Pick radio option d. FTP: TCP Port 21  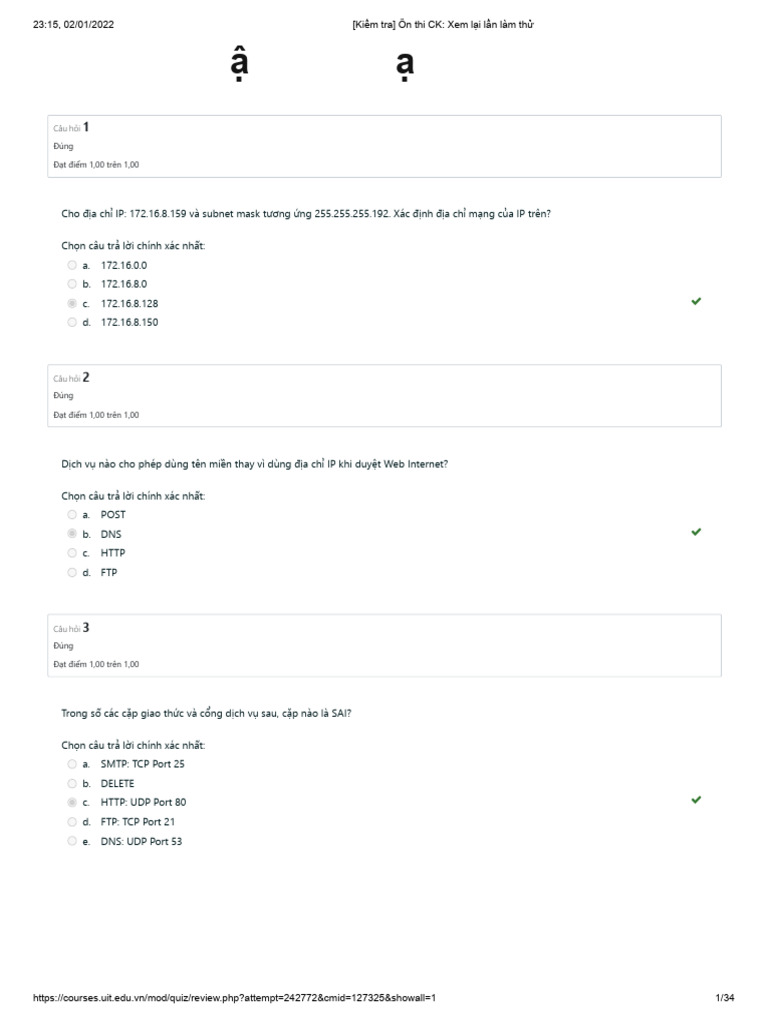(72, 822)
